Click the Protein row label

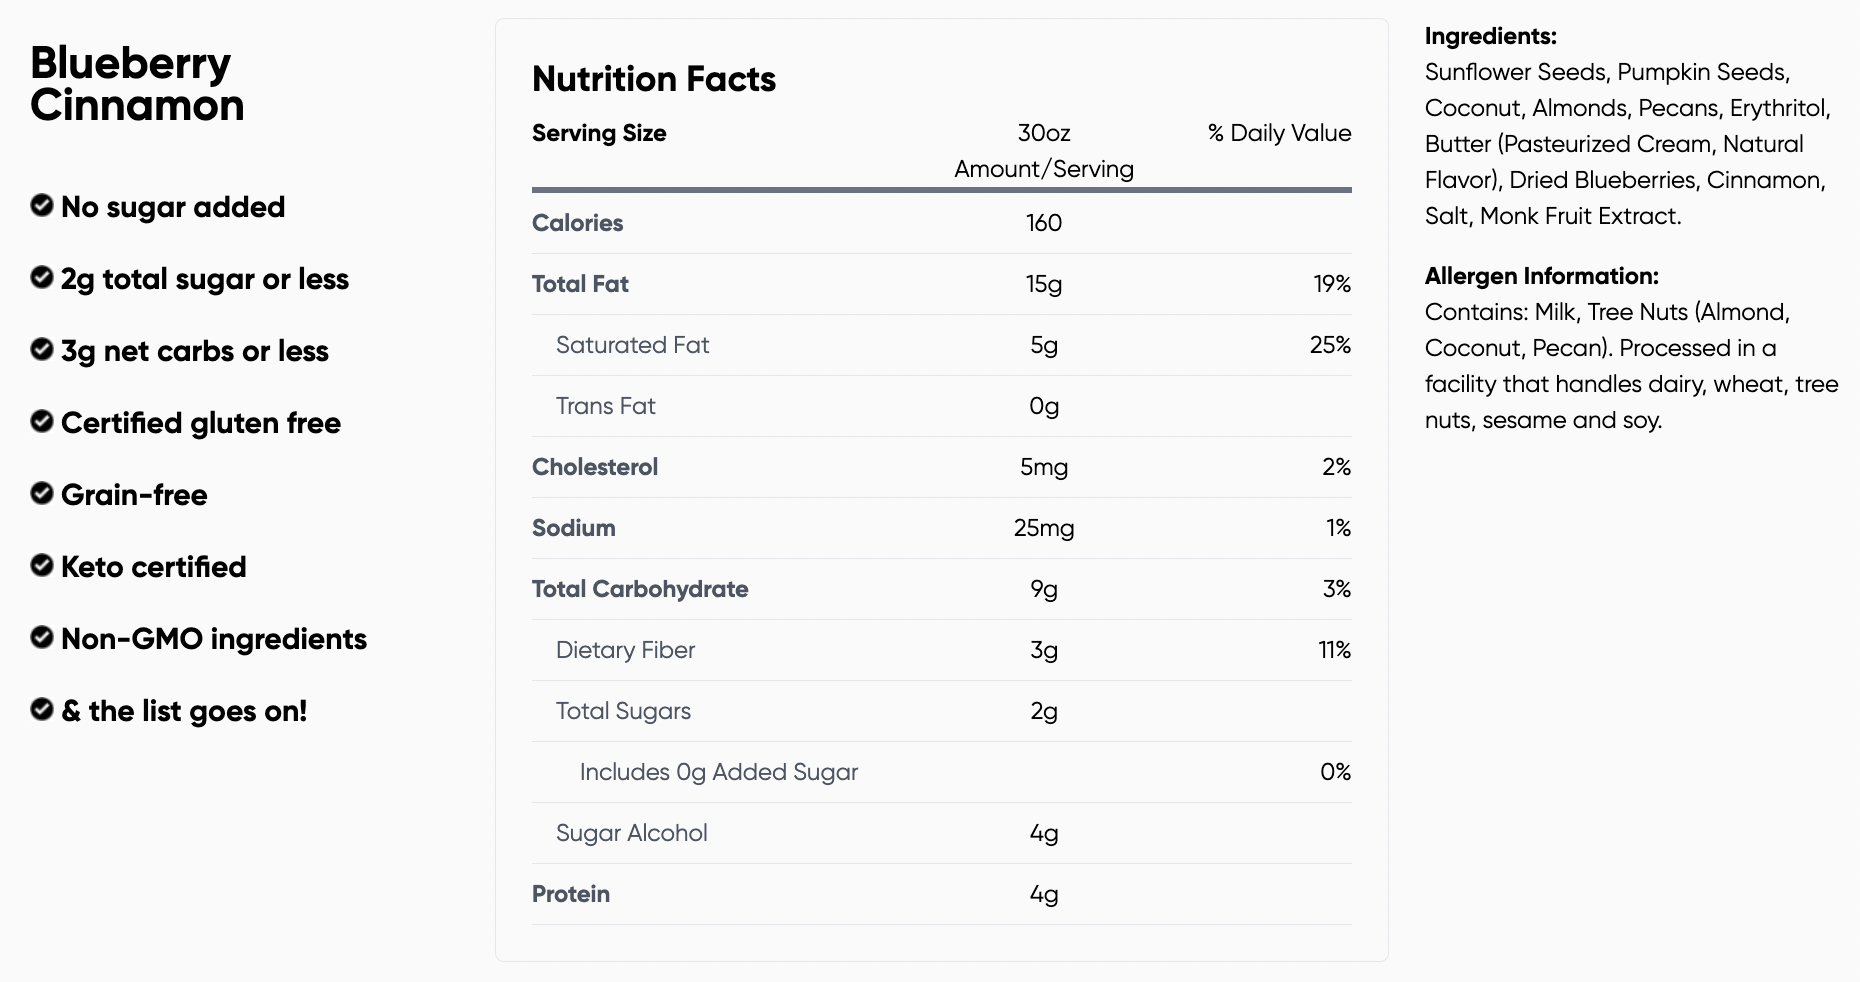[x=571, y=894]
